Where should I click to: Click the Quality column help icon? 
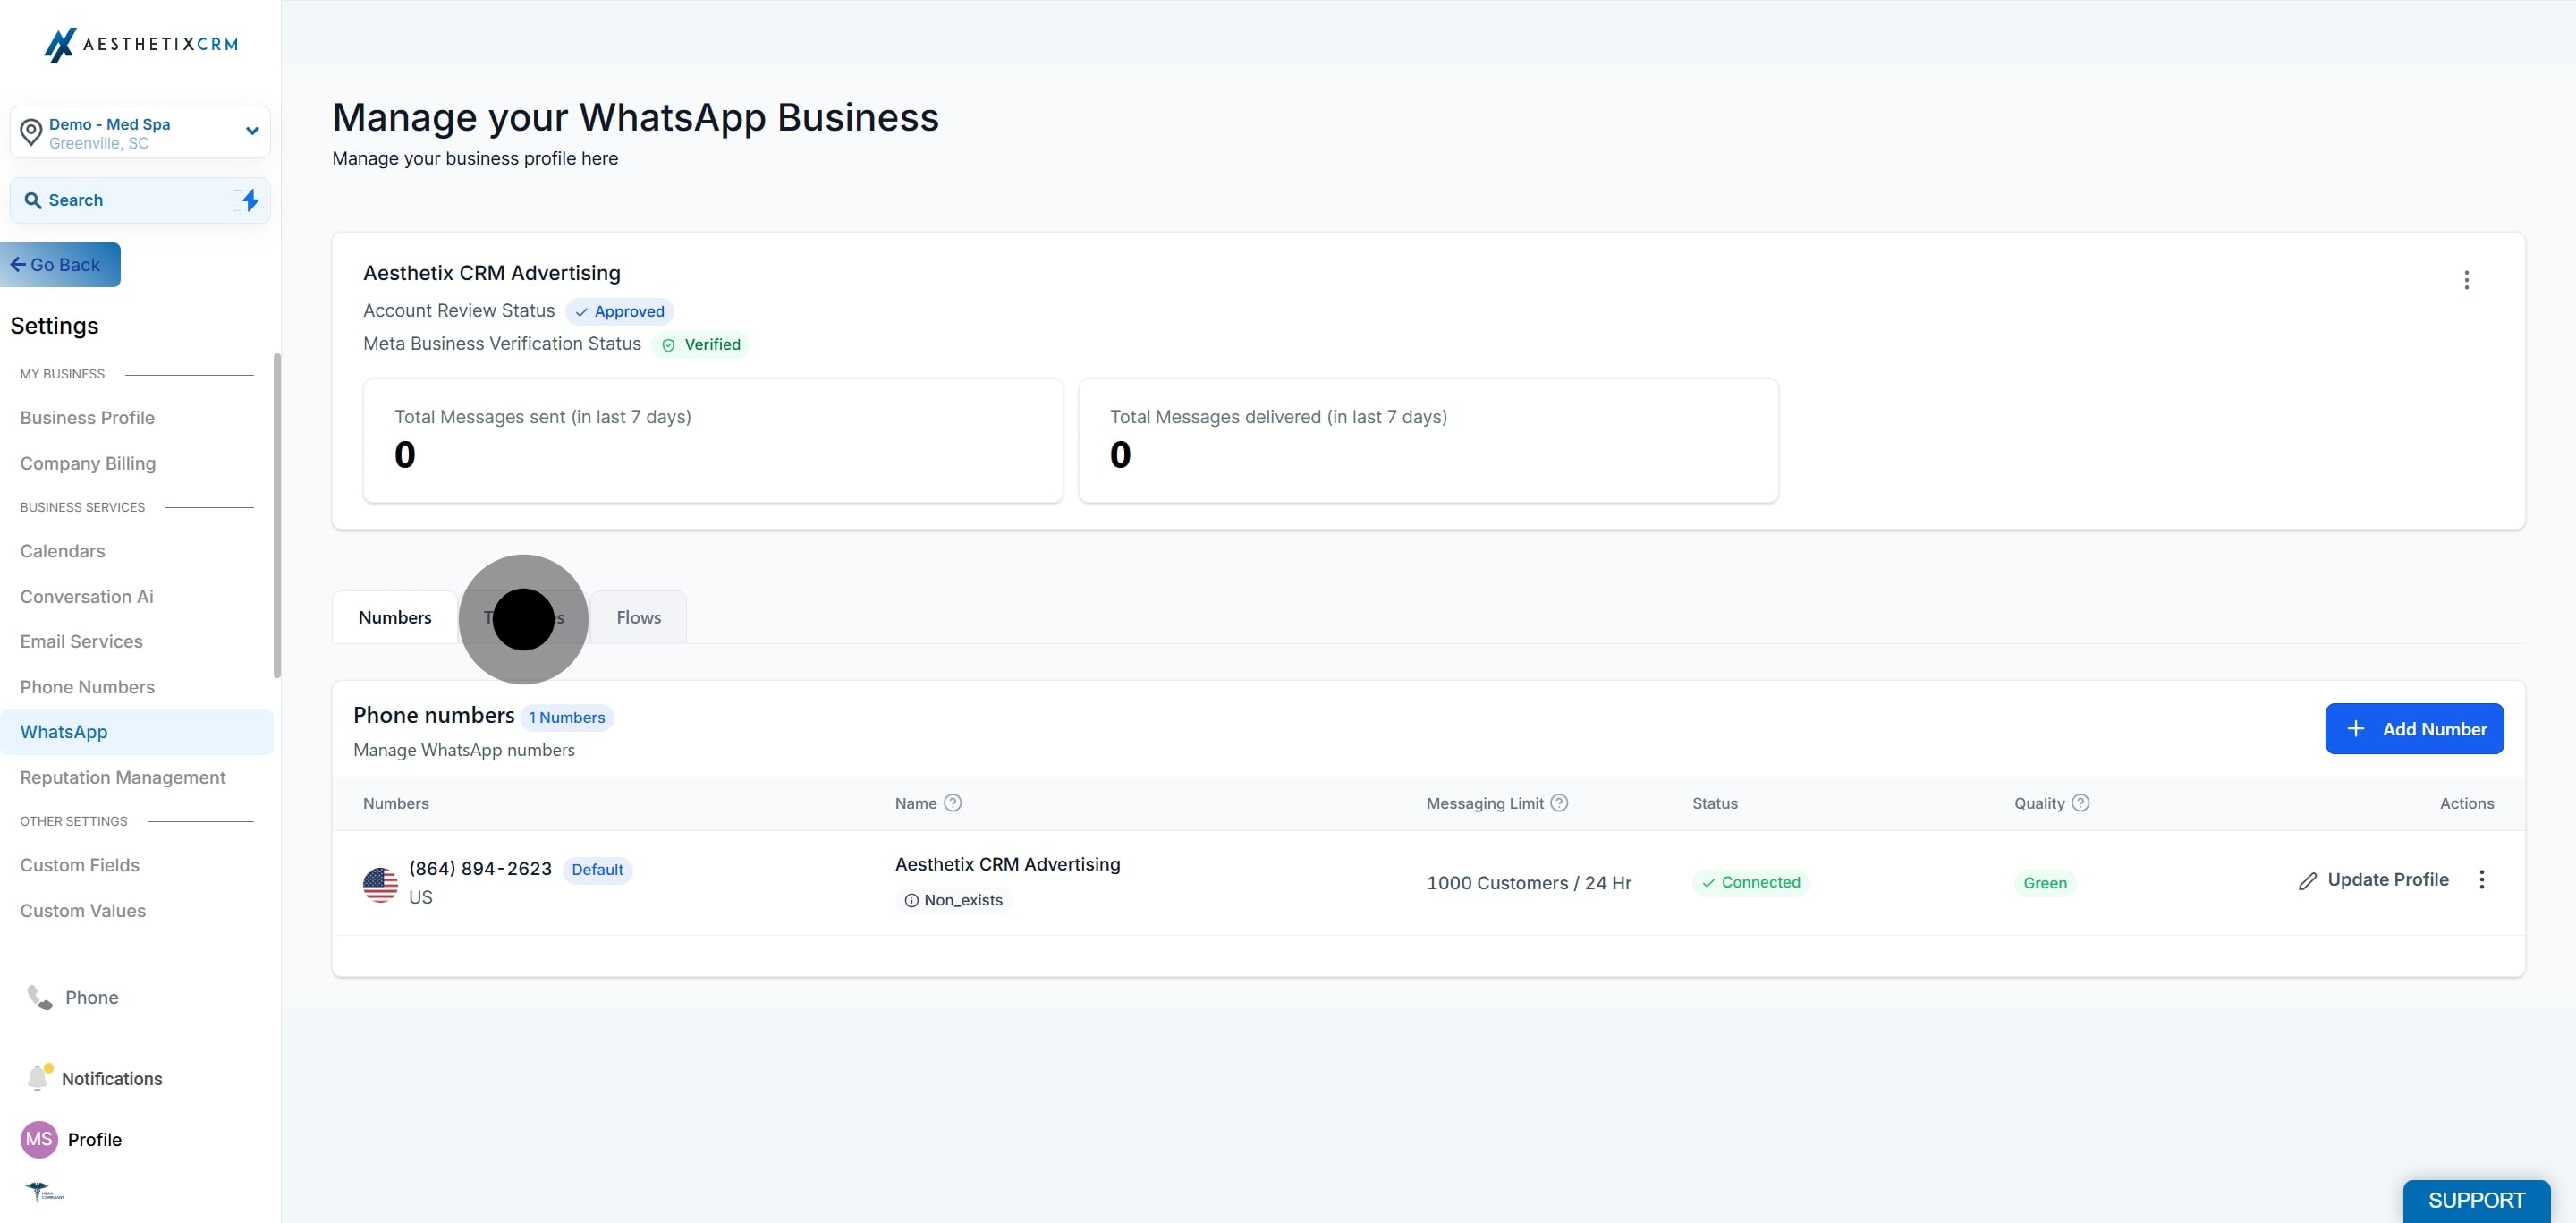pyautogui.click(x=2081, y=803)
